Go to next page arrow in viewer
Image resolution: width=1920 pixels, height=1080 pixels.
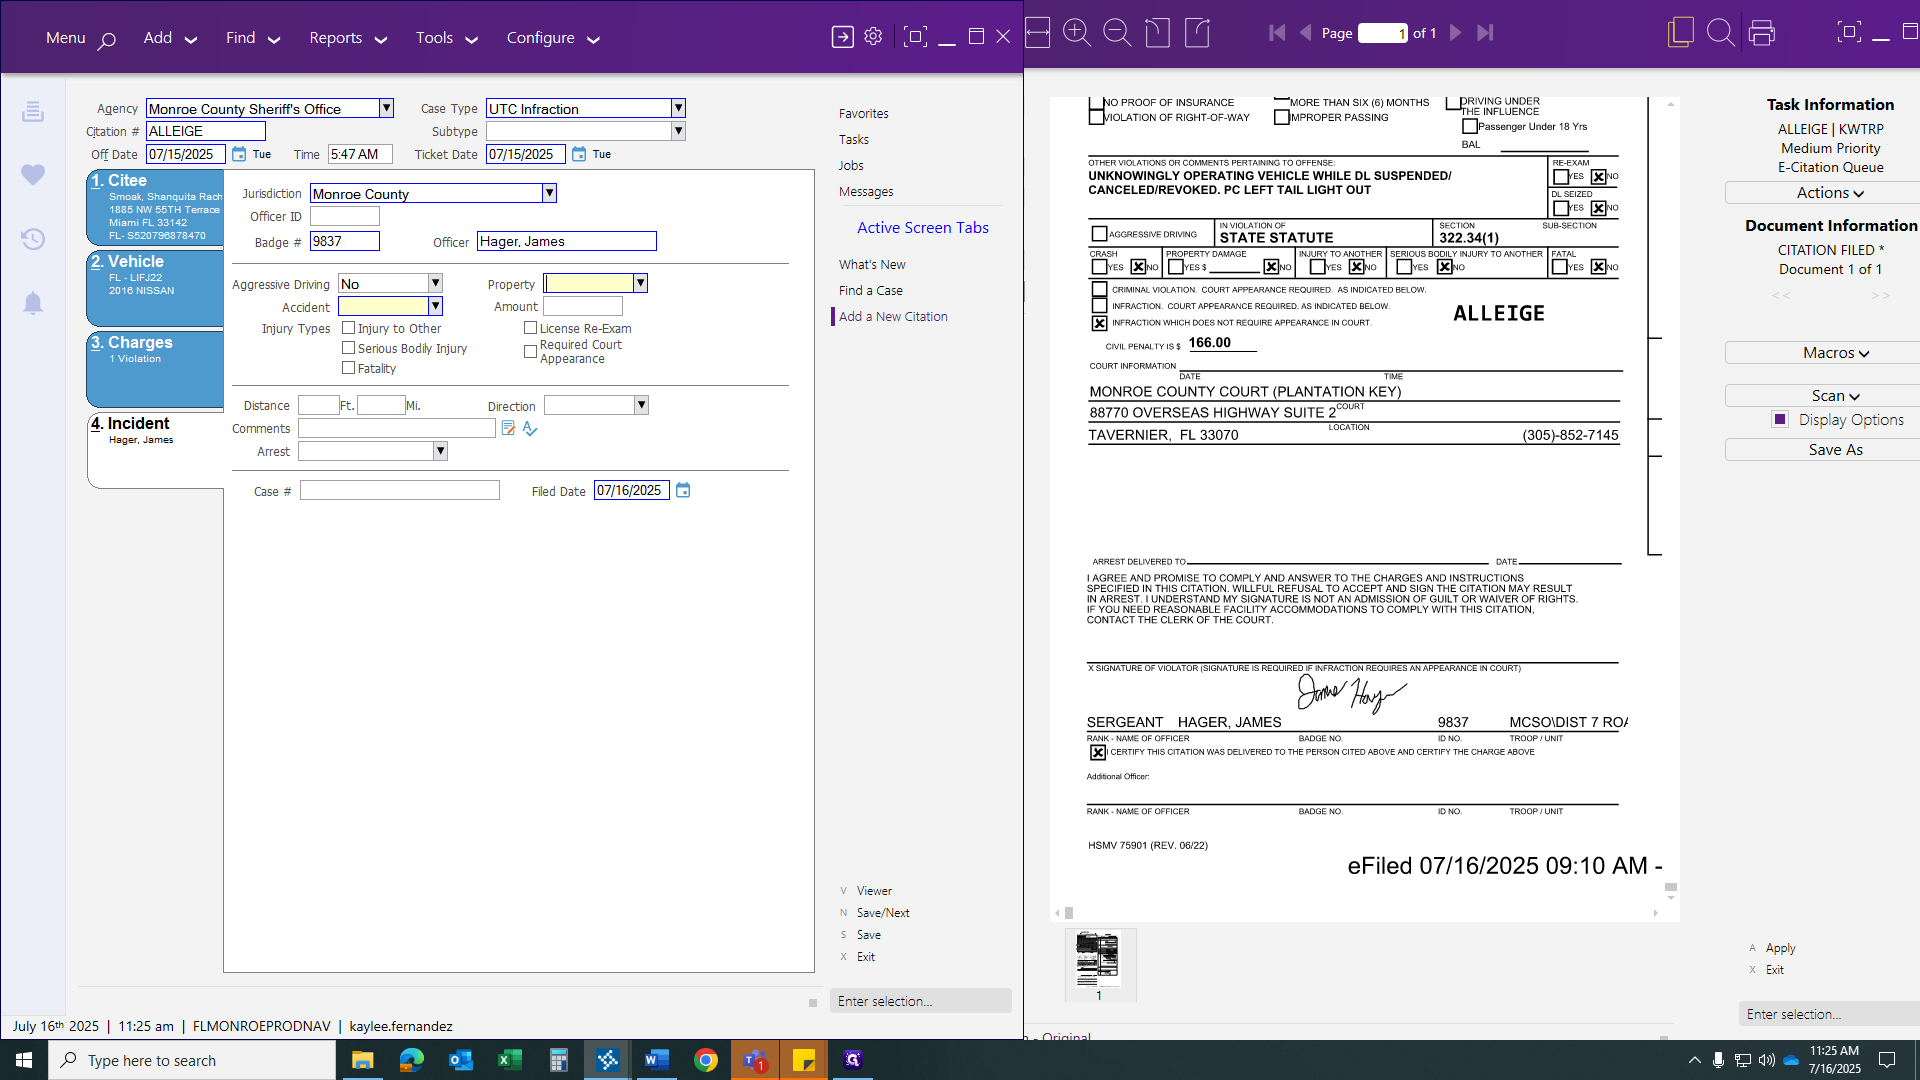point(1455,33)
